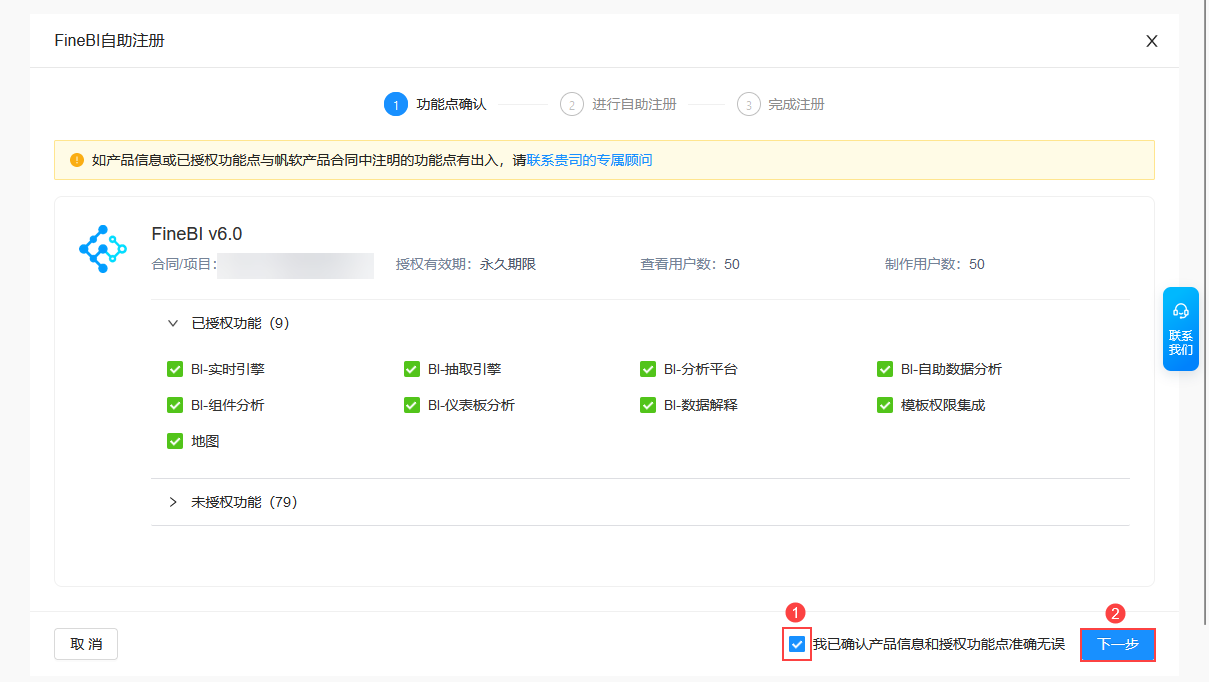
Task: Check the 我已确认产品信息 confirmation checkbox
Action: coord(797,644)
